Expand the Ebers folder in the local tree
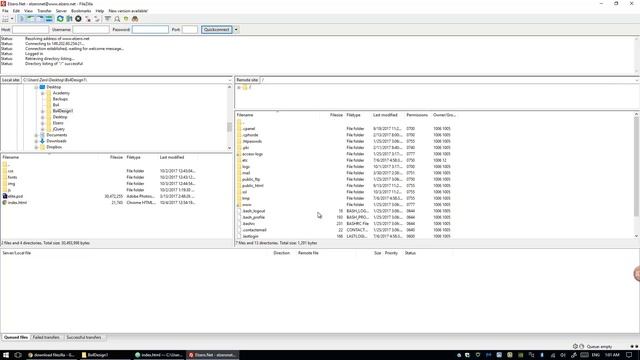 [x=42, y=123]
